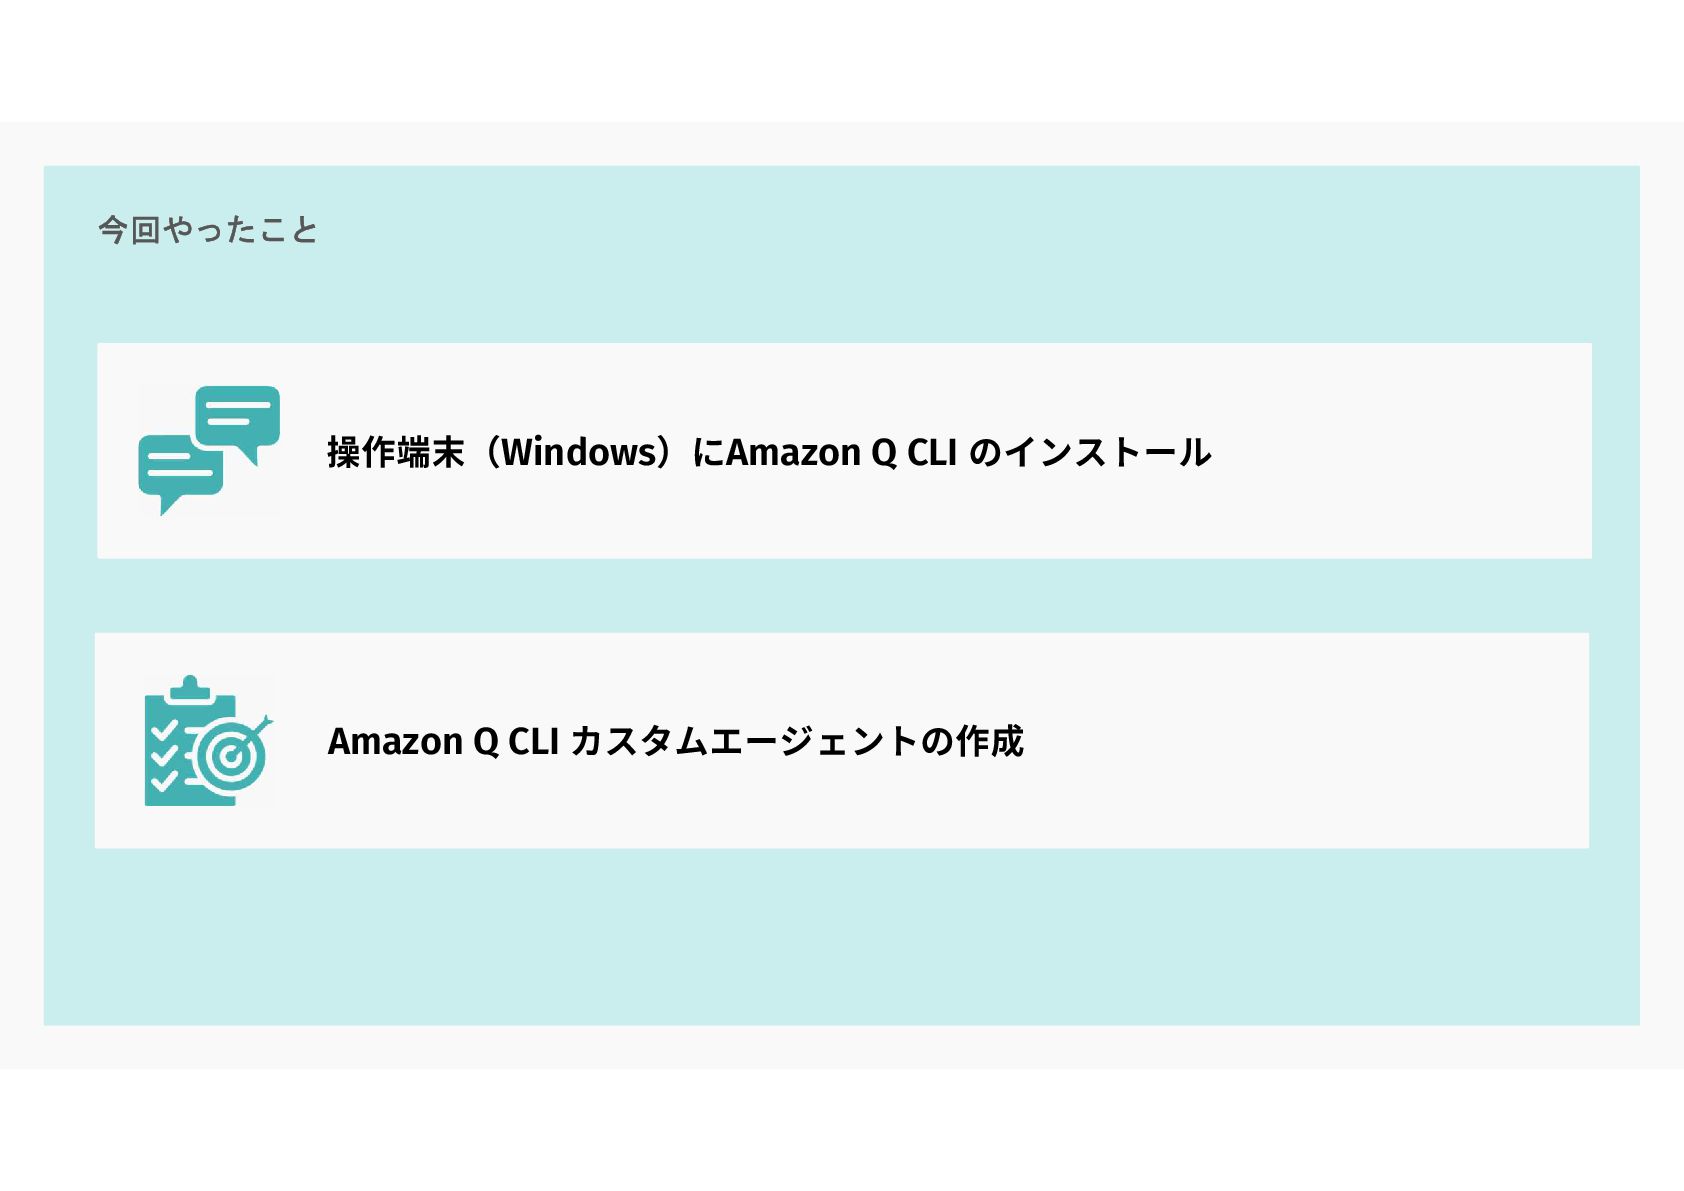The width and height of the screenshot is (1684, 1191).
Task: Click the bottom checkmark on the clipboard icon
Action: pyautogui.click(x=163, y=779)
